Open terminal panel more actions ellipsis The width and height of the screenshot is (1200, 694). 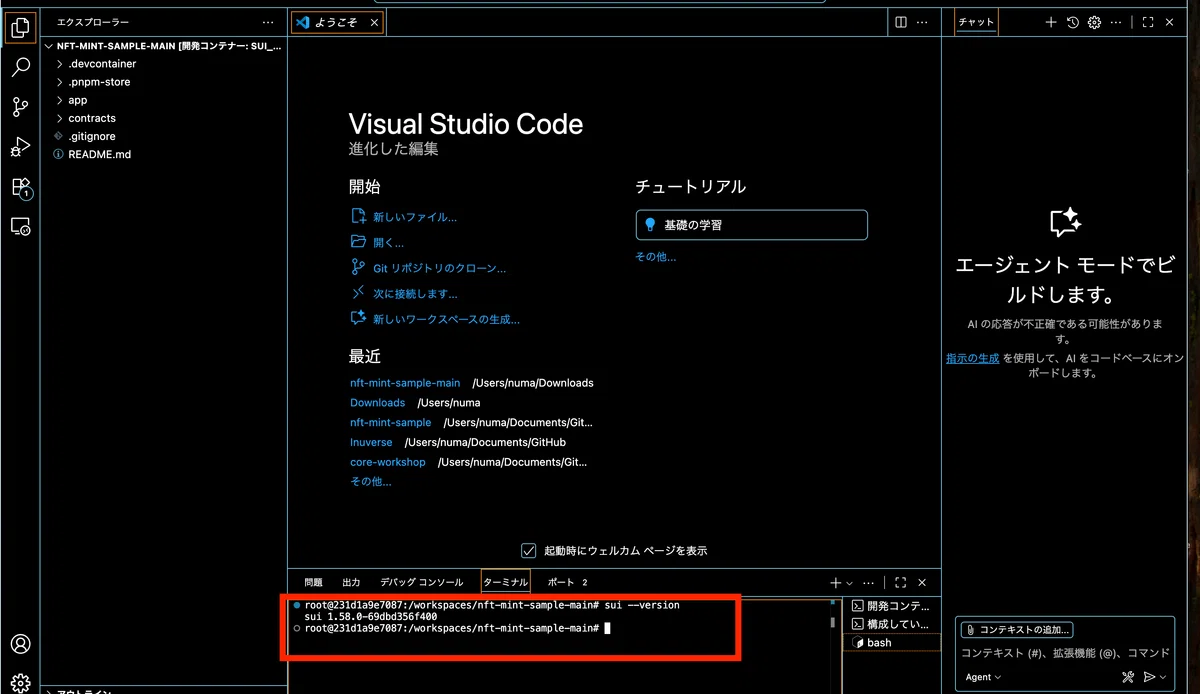[x=868, y=582]
